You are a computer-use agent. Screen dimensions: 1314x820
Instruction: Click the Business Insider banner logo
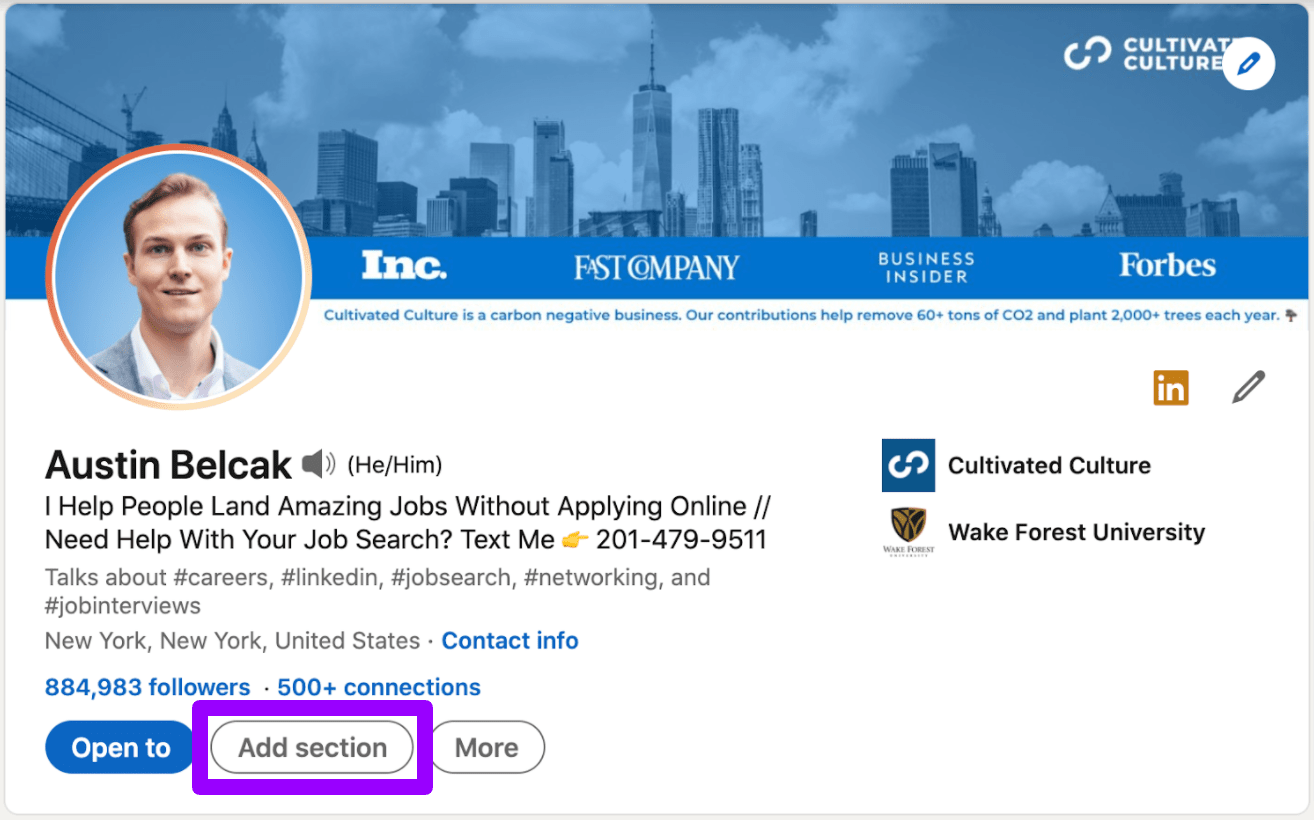point(926,267)
